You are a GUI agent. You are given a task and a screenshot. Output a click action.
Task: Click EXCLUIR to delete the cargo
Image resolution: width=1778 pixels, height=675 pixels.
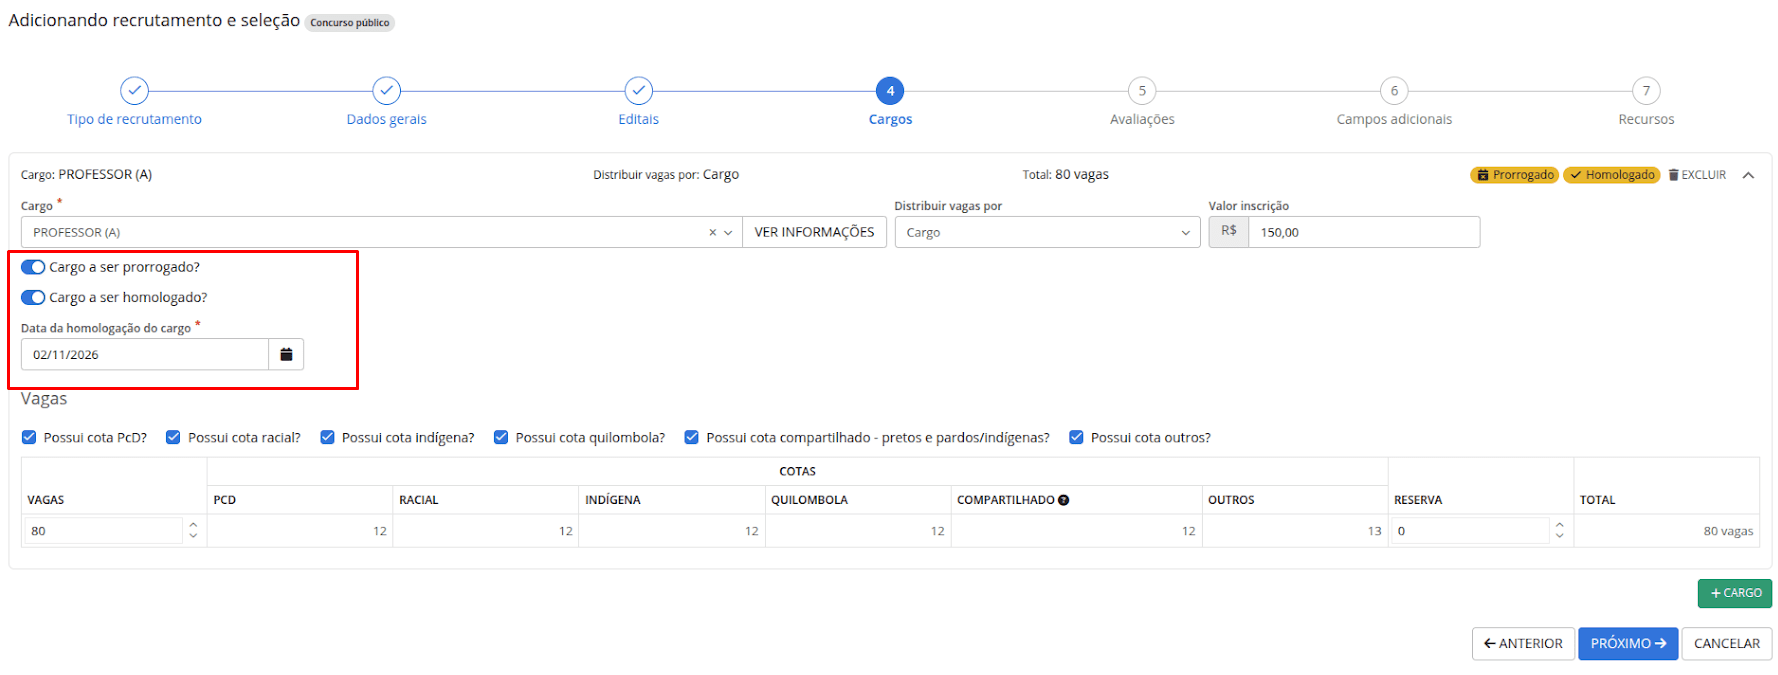(1697, 175)
